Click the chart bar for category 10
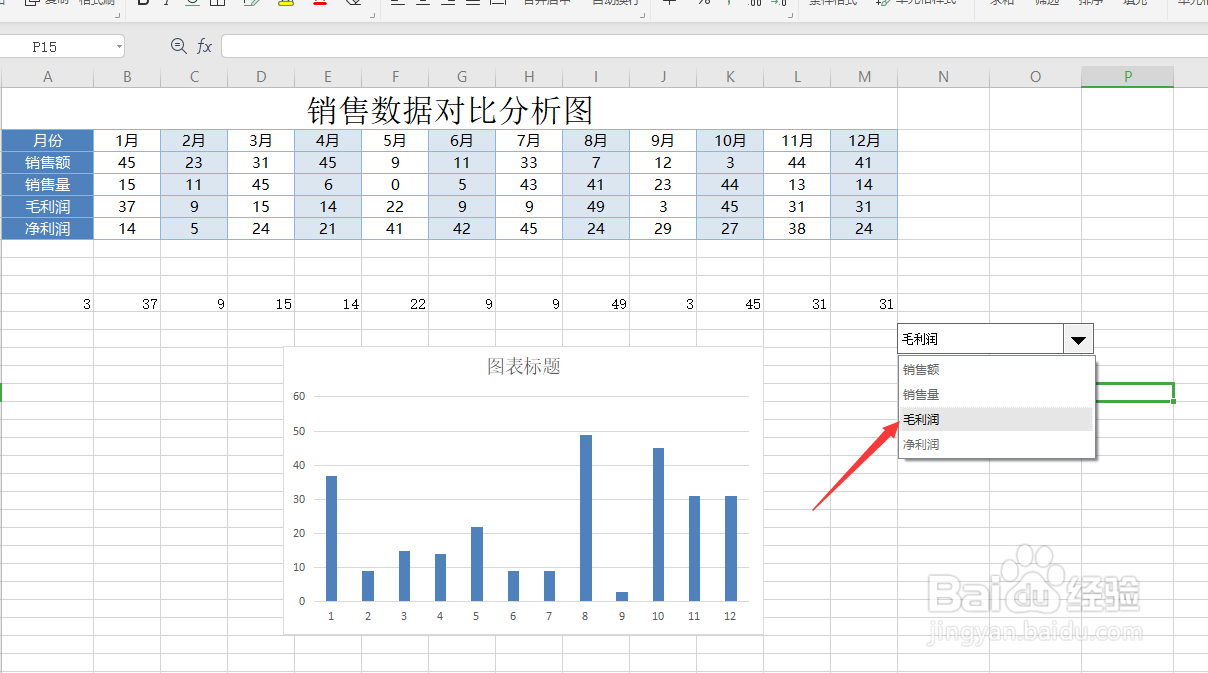Image resolution: width=1208 pixels, height=673 pixels. [658, 525]
